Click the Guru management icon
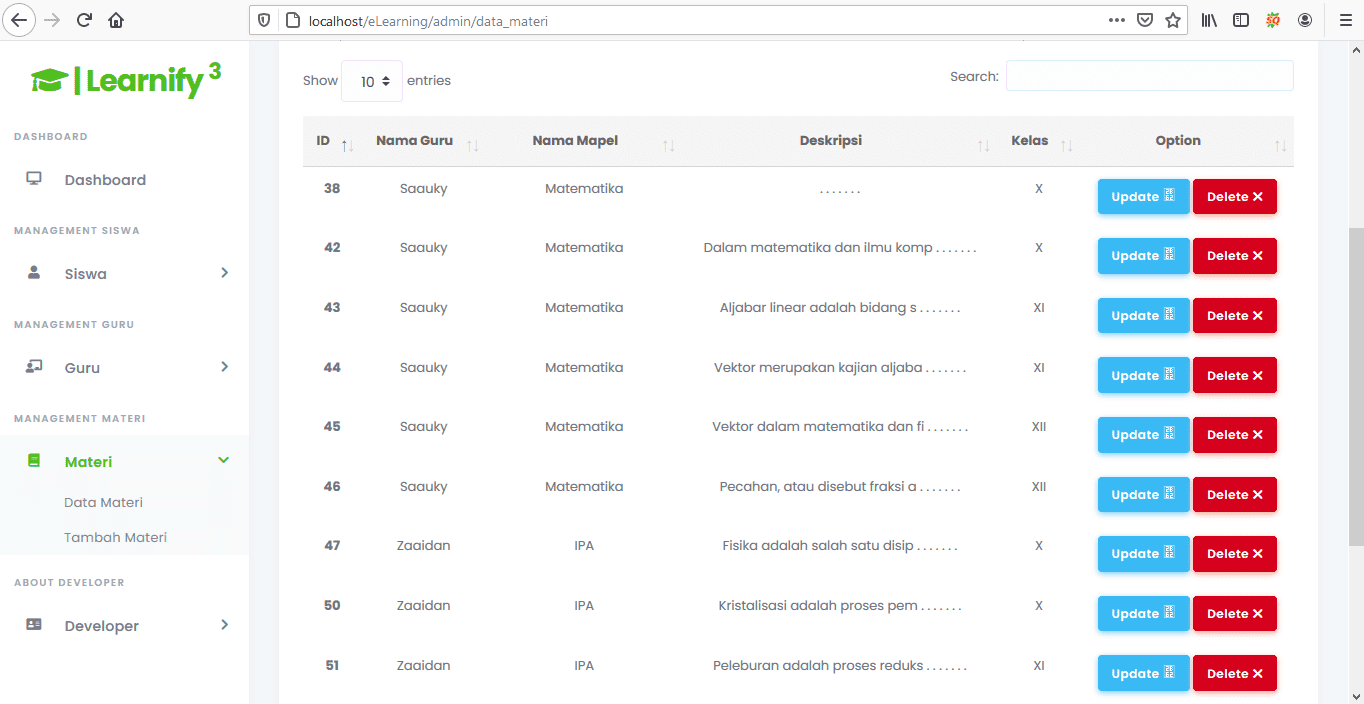Viewport: 1364px width, 704px height. [x=34, y=366]
